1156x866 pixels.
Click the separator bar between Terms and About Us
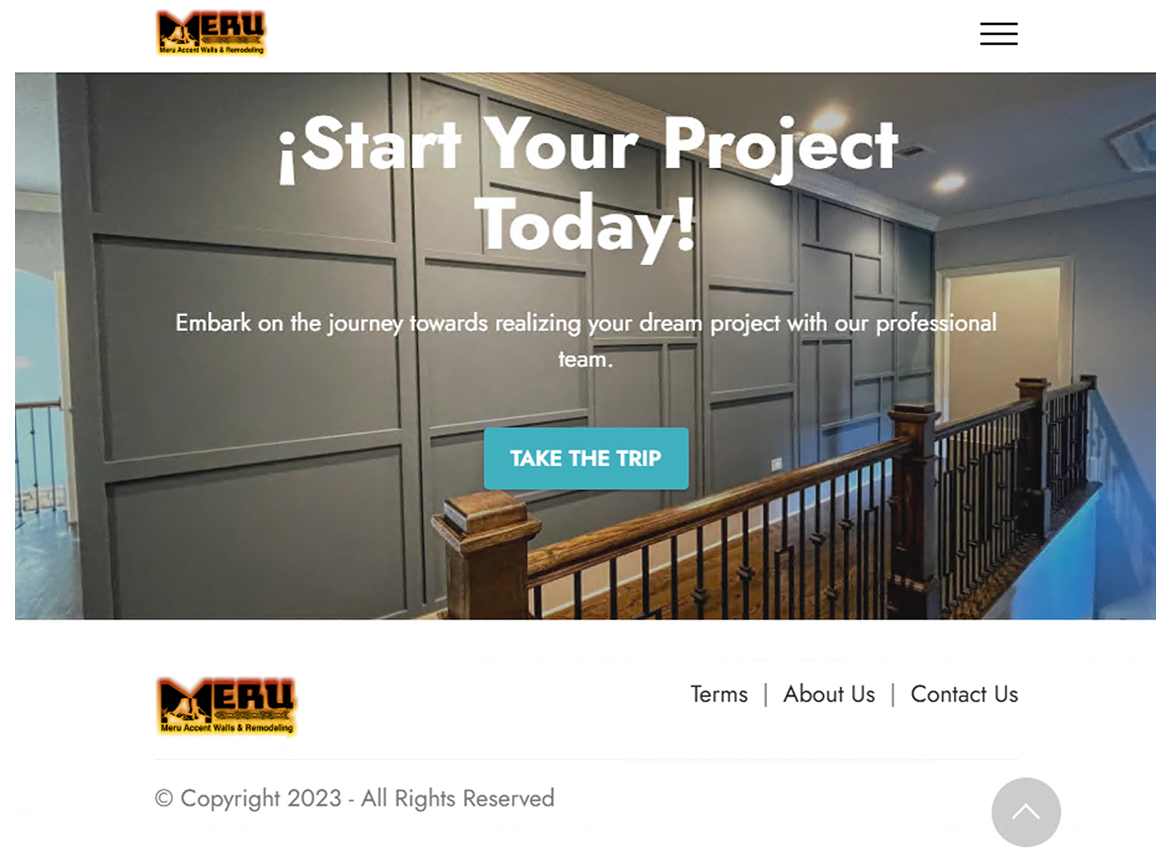(765, 694)
